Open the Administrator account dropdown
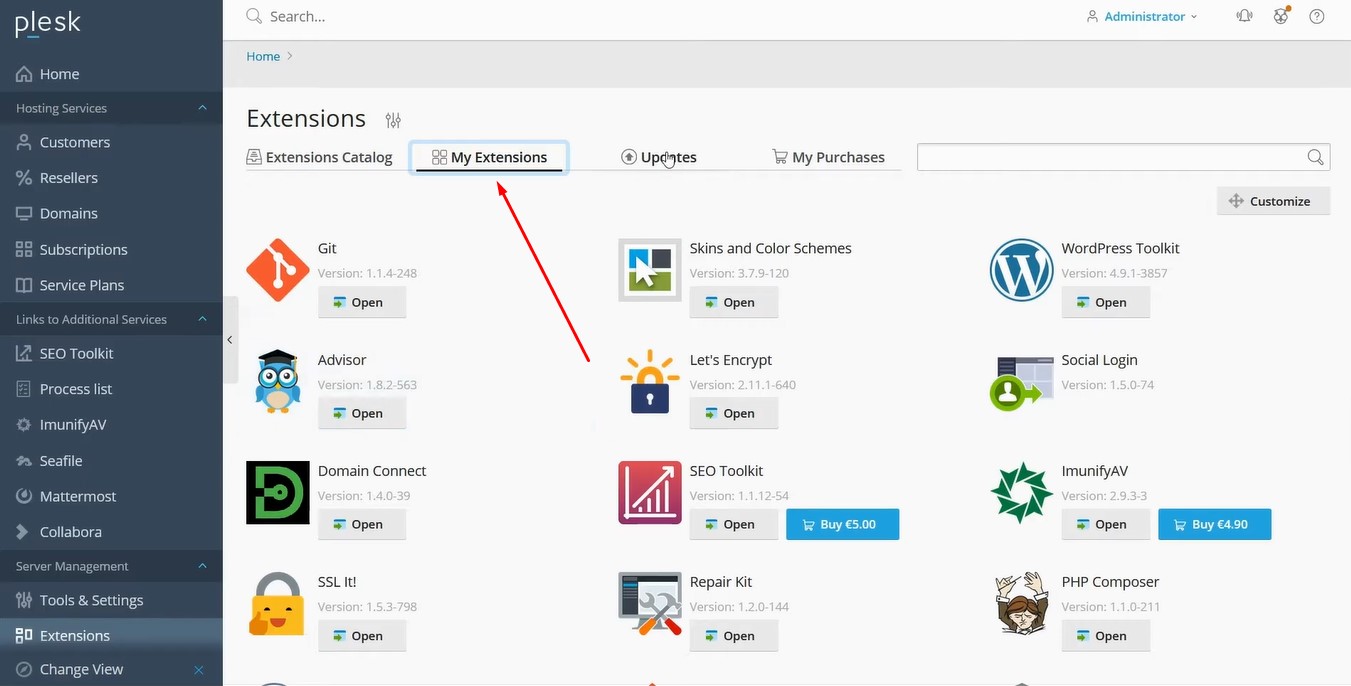 coord(1142,17)
